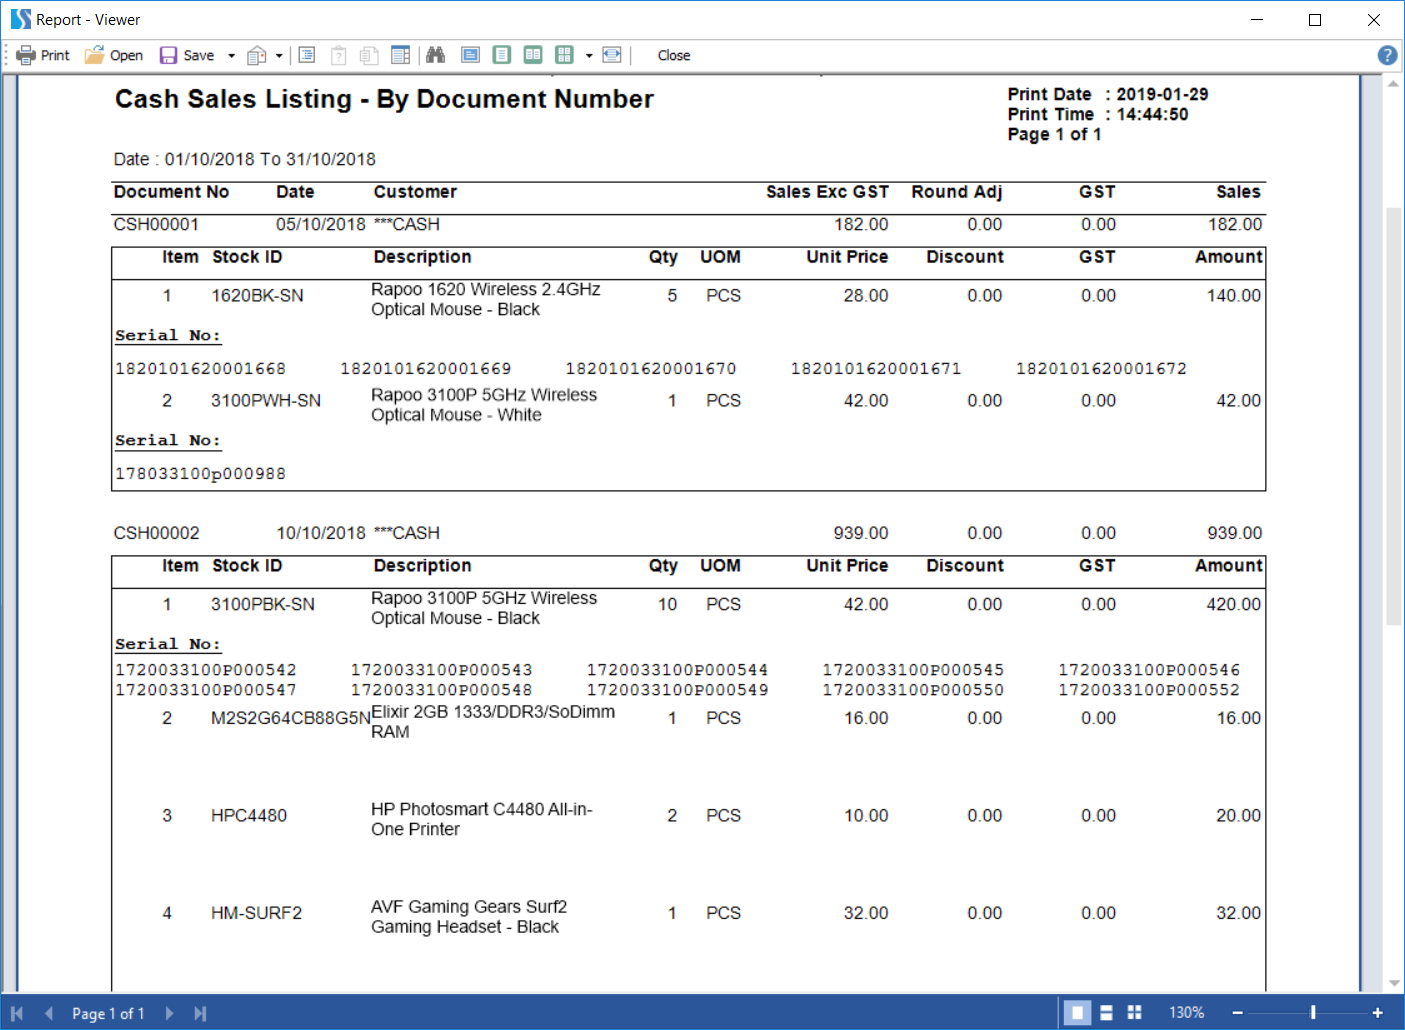The width and height of the screenshot is (1405, 1030).
Task: Click the Print Time value 14:44:50
Action: click(1152, 114)
